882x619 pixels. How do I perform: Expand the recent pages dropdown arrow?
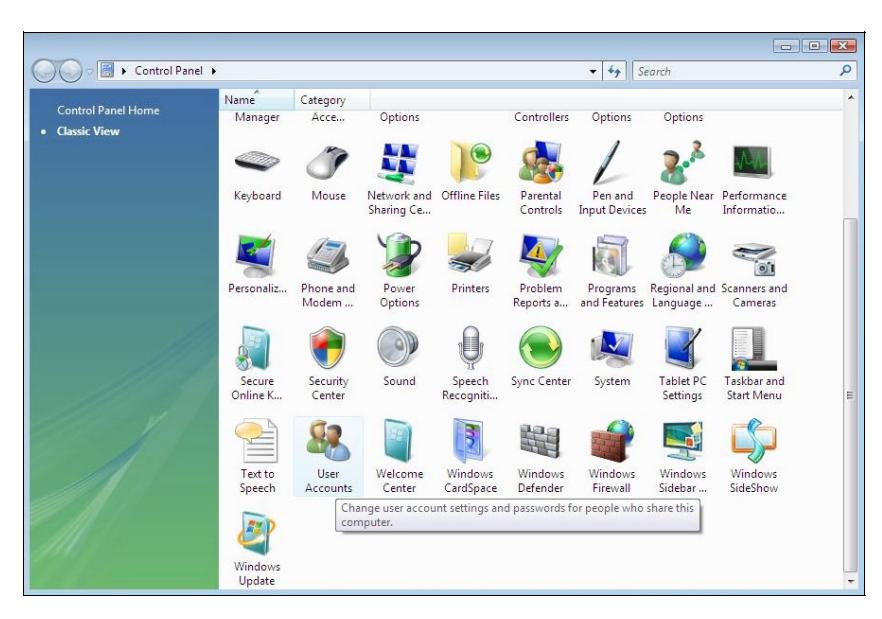[89, 71]
